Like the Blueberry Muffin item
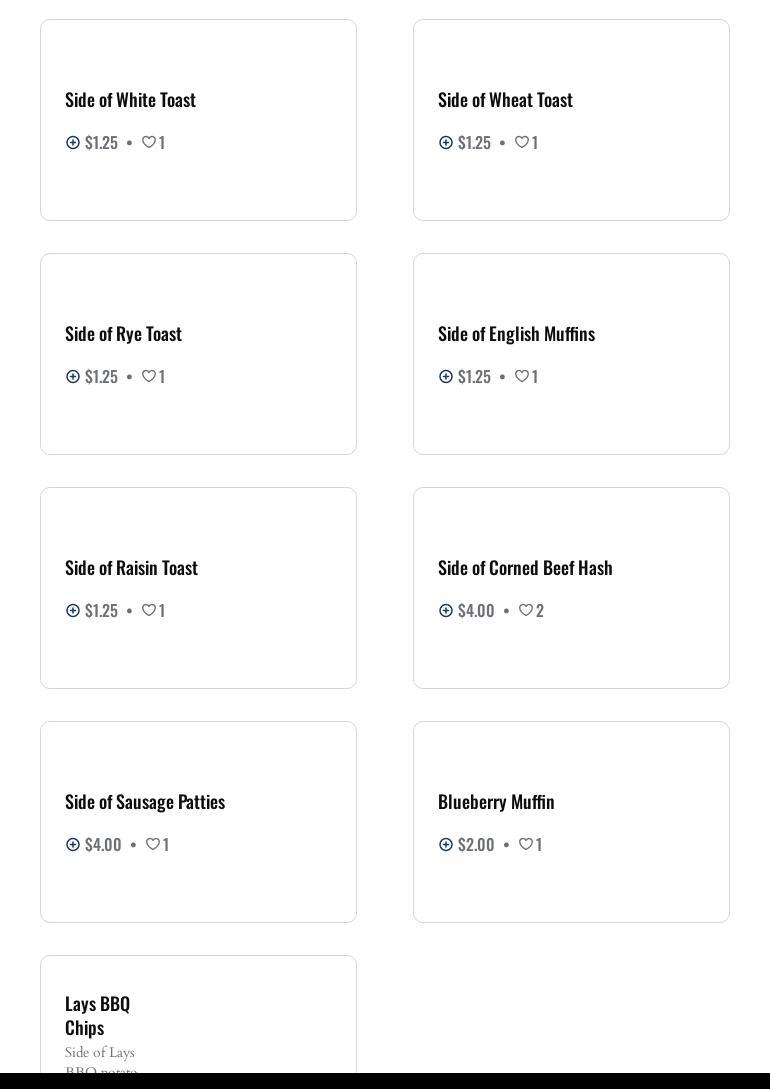 click(526, 845)
